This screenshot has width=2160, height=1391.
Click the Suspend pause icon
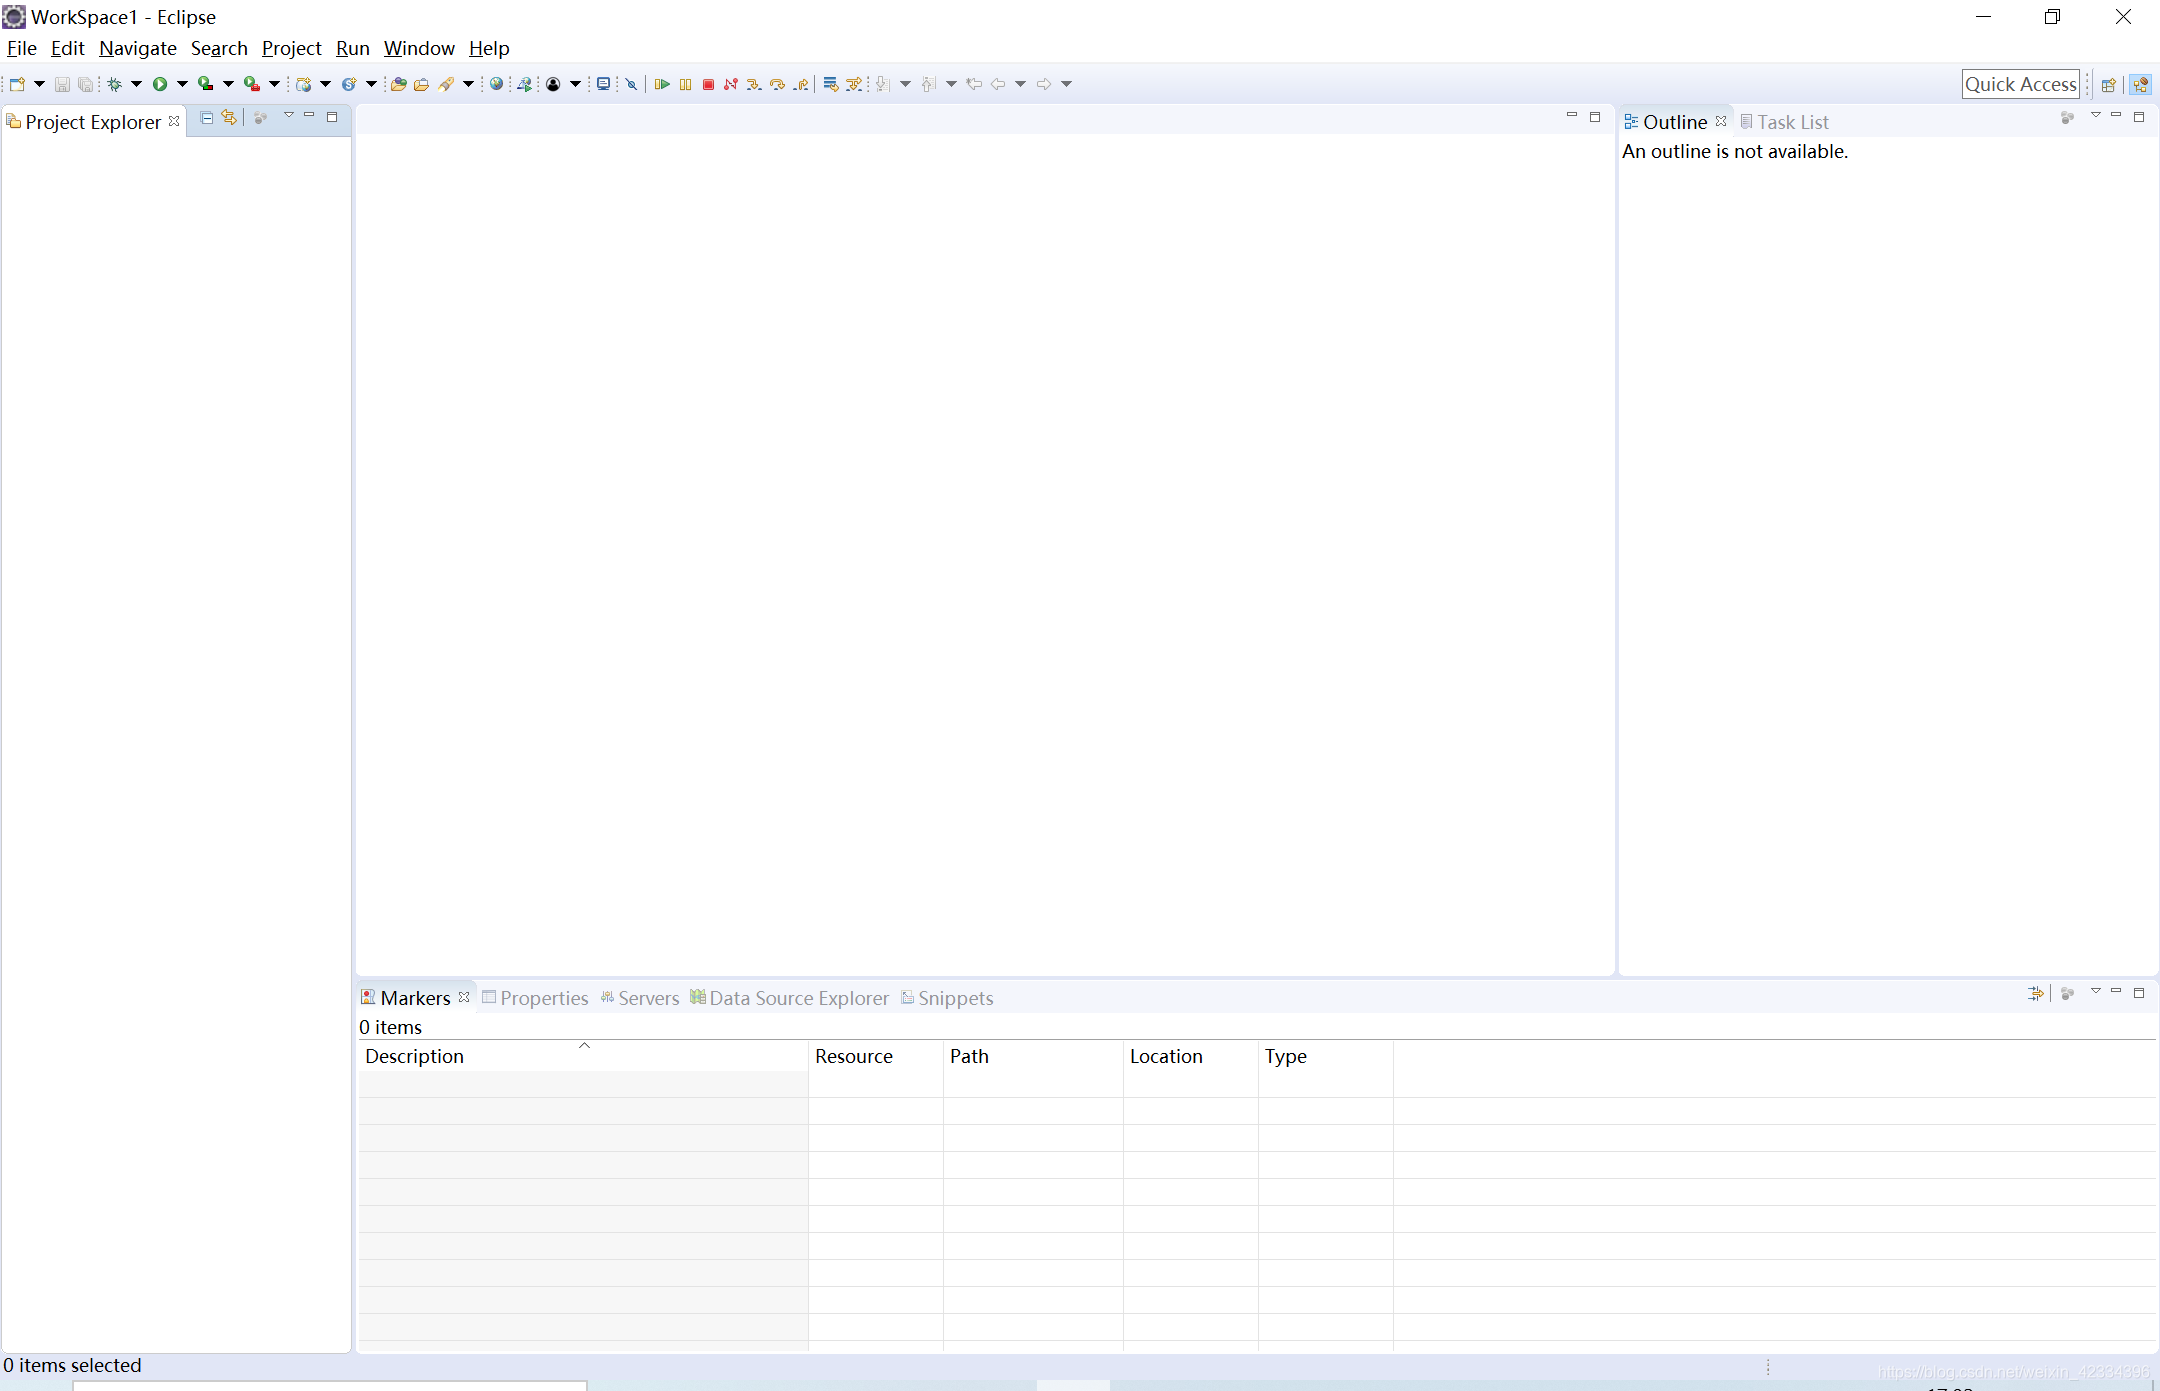[685, 84]
